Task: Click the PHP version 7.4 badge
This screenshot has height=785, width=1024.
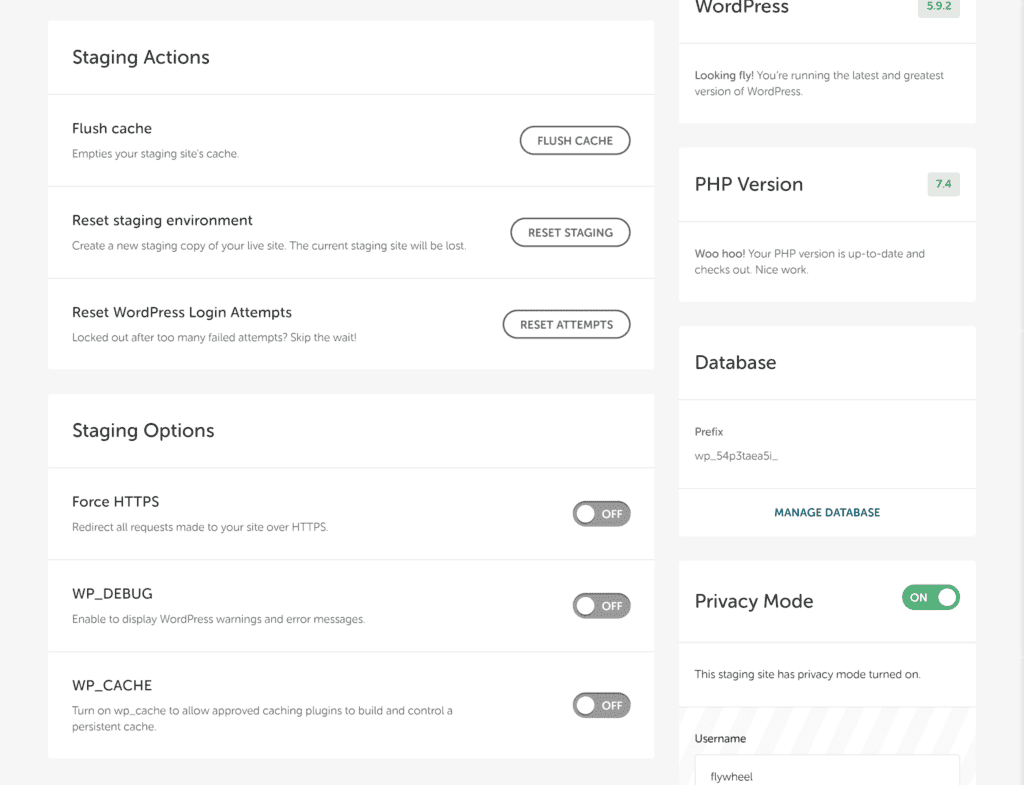Action: pos(944,184)
